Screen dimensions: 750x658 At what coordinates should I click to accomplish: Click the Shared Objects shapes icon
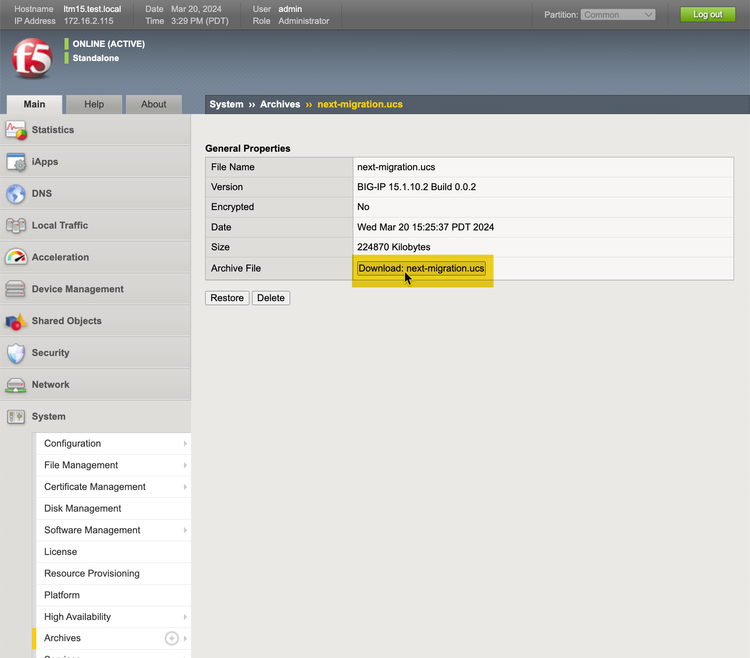pos(16,321)
